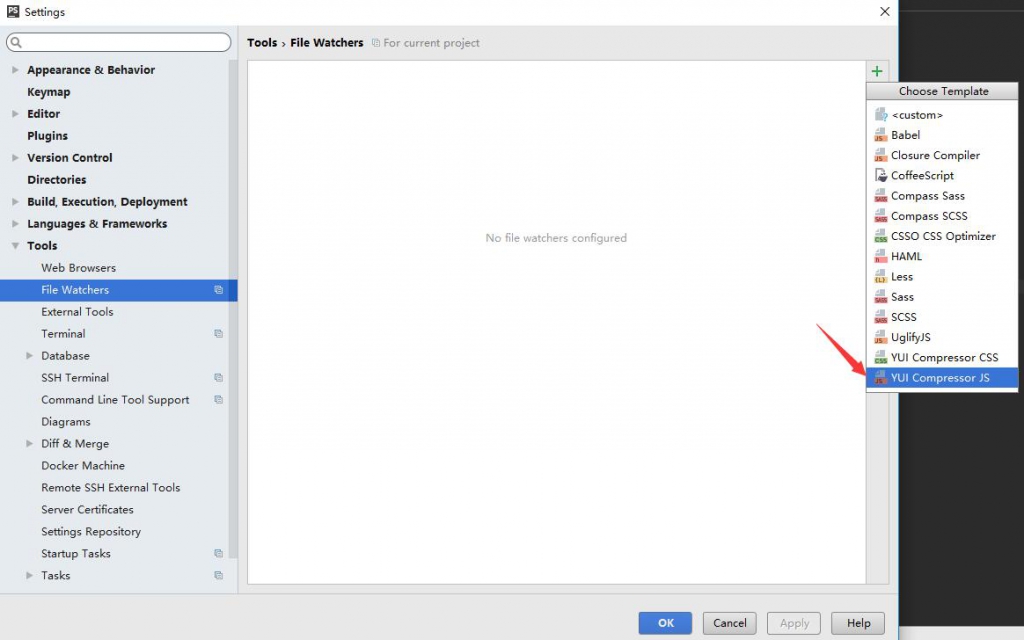
Task: Select Diagrams in the Tools list
Action: click(65, 422)
